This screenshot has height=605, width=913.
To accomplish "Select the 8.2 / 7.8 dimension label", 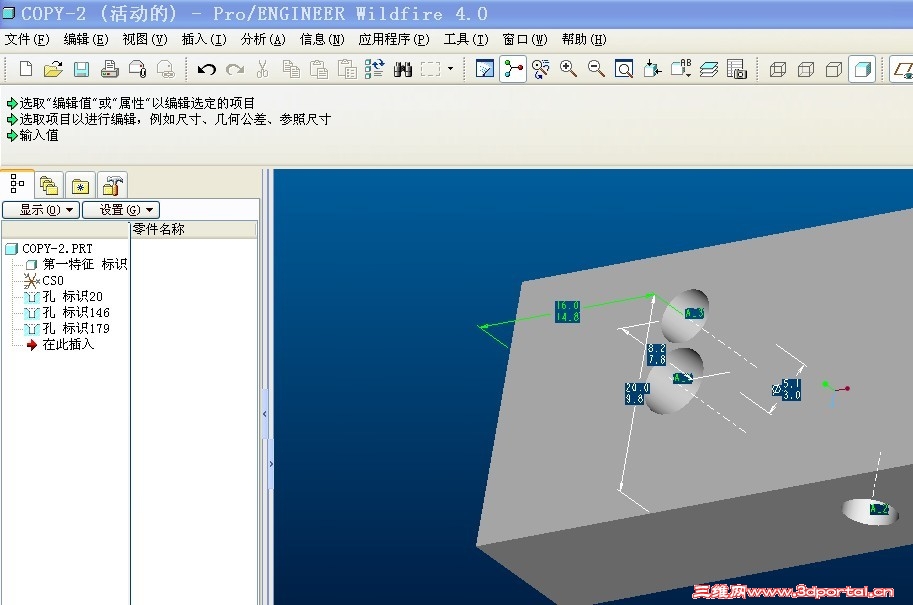I will pyautogui.click(x=657, y=354).
